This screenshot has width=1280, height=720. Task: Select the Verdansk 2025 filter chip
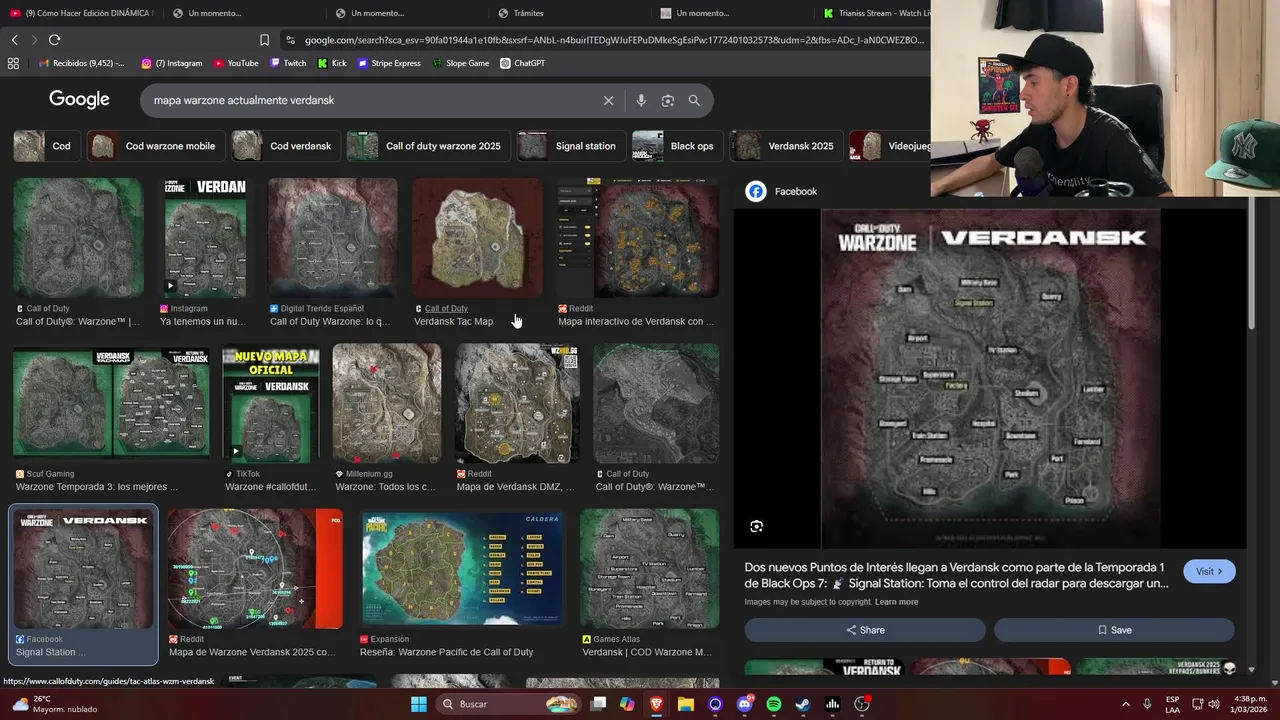coord(785,146)
